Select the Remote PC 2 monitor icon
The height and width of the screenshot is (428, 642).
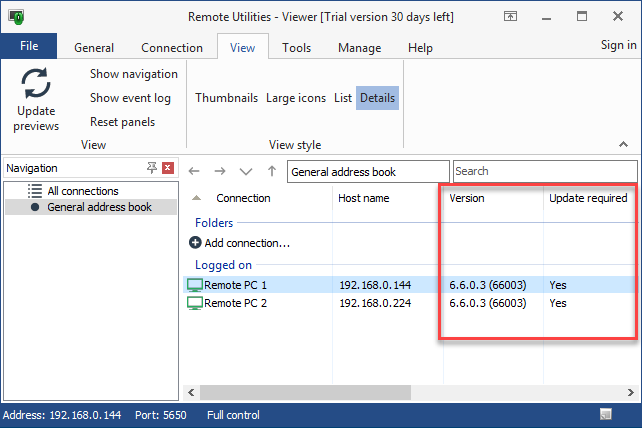coord(195,303)
